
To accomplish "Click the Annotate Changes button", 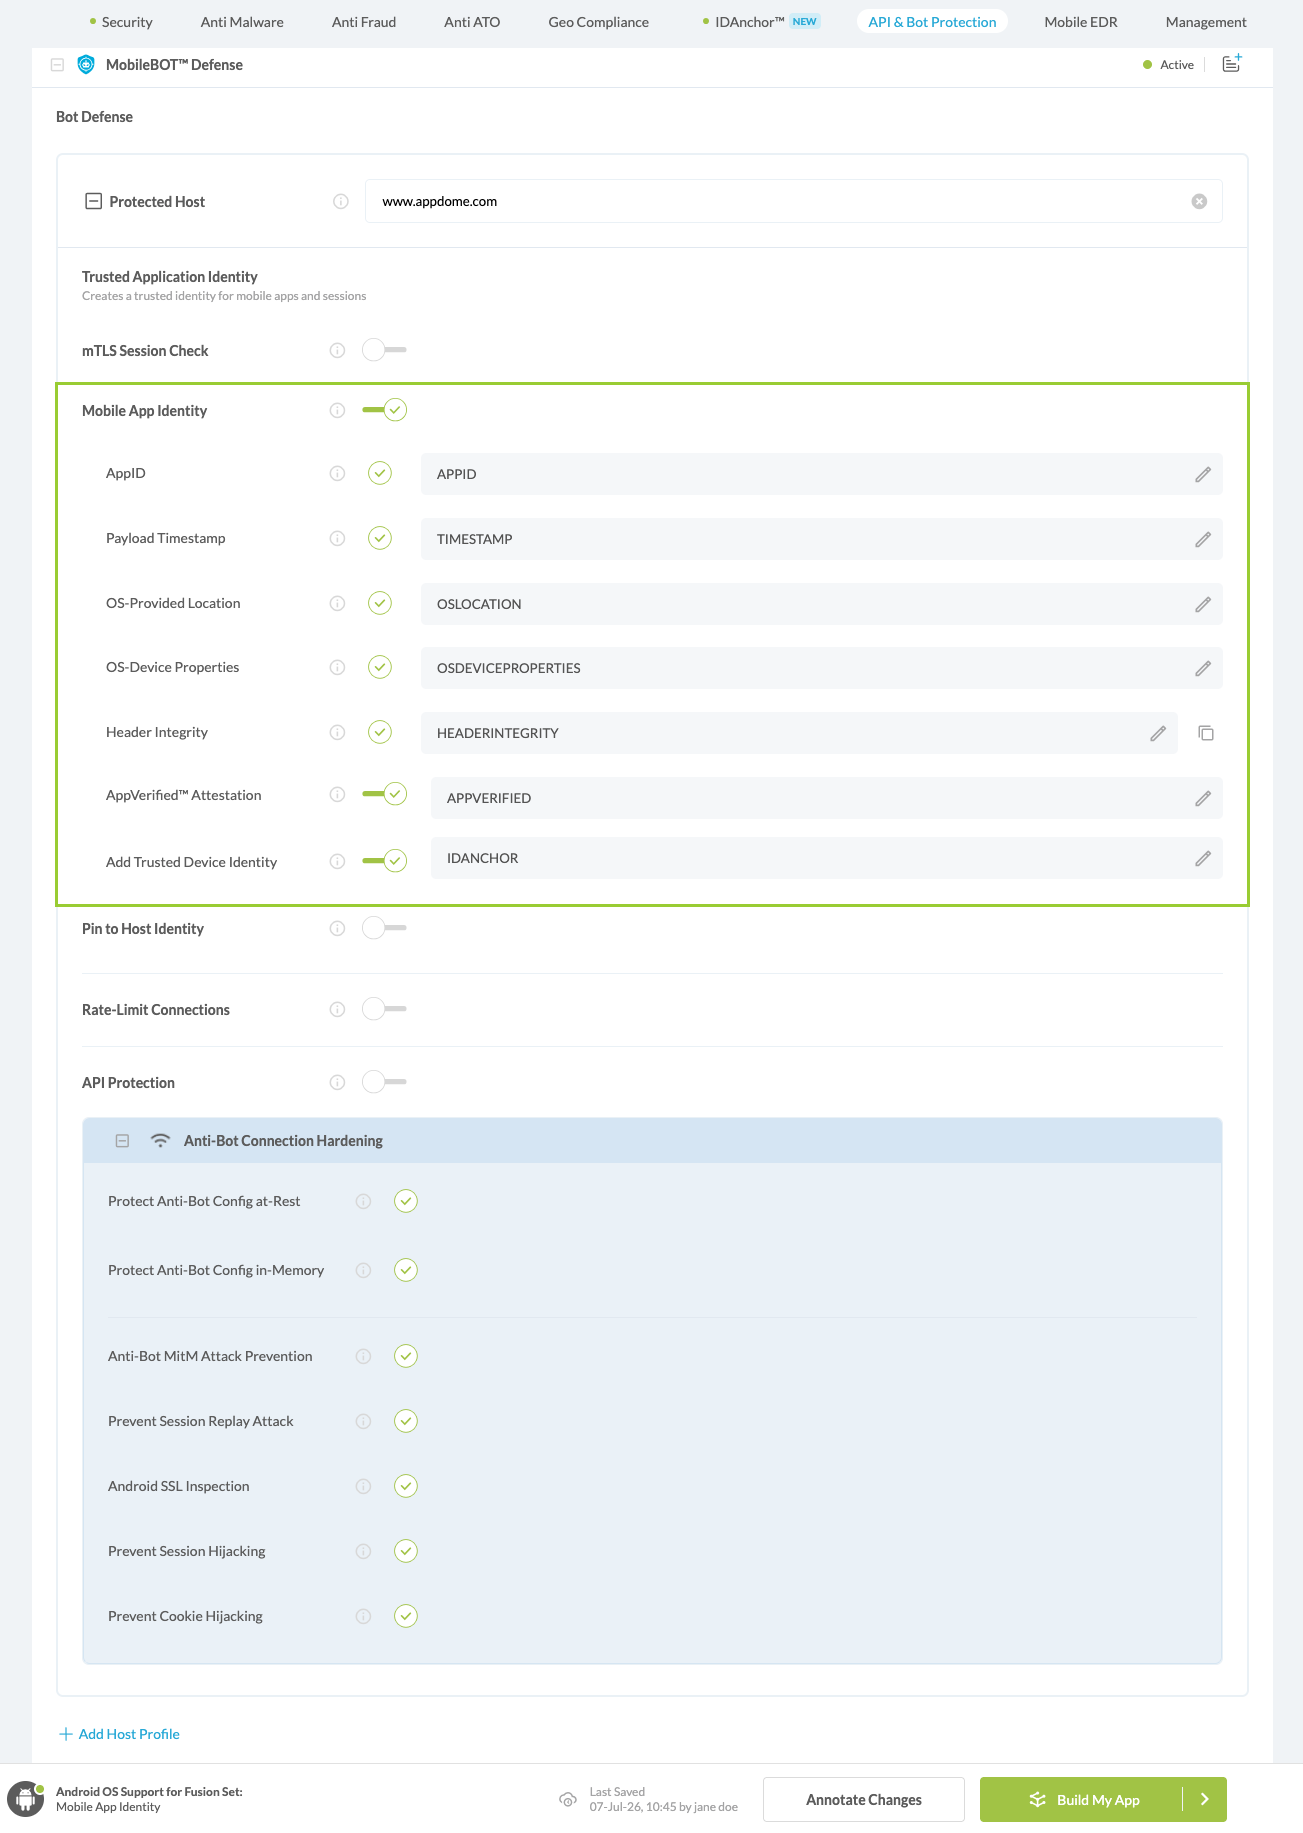I will click(864, 1800).
